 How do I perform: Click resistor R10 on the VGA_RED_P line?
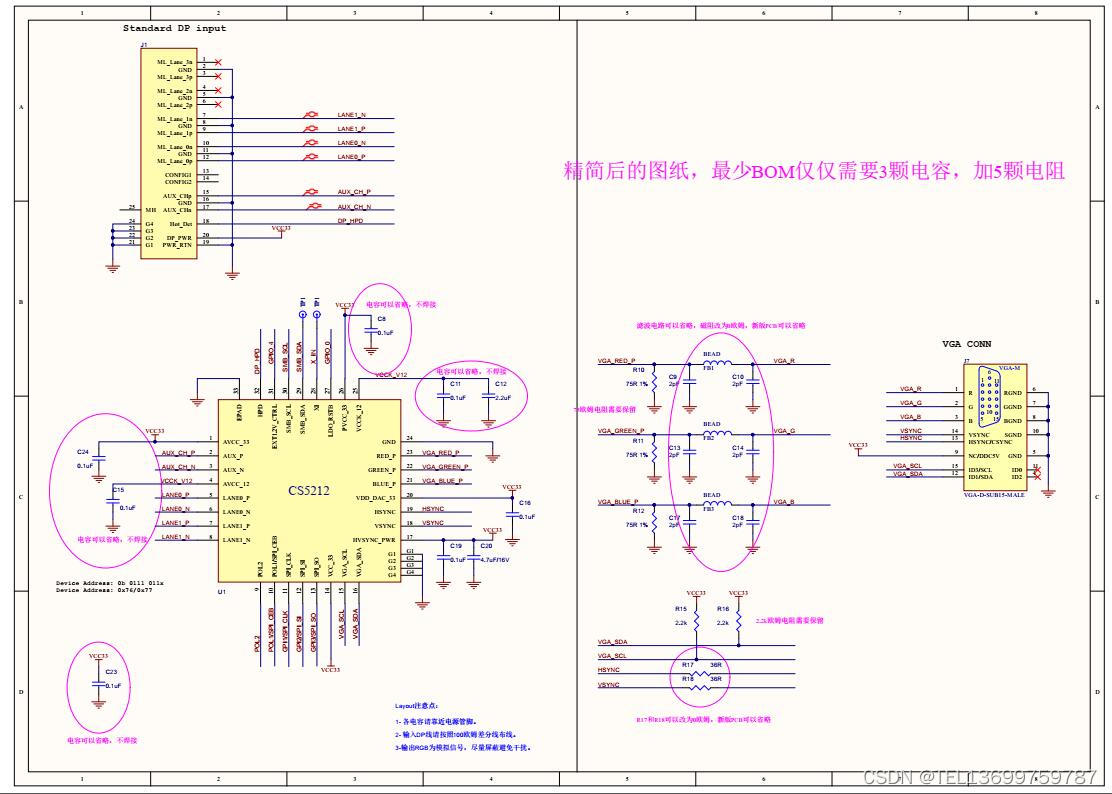654,383
